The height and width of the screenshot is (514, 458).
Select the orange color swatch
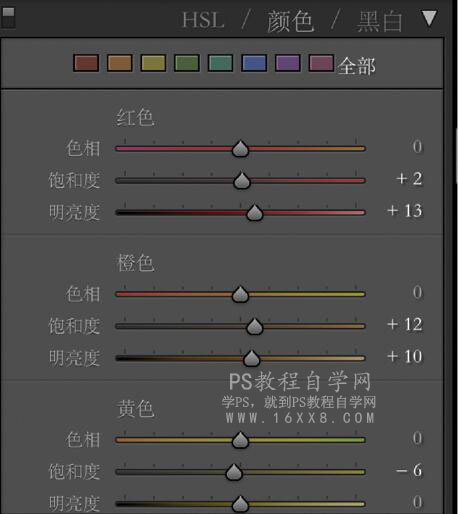point(120,63)
